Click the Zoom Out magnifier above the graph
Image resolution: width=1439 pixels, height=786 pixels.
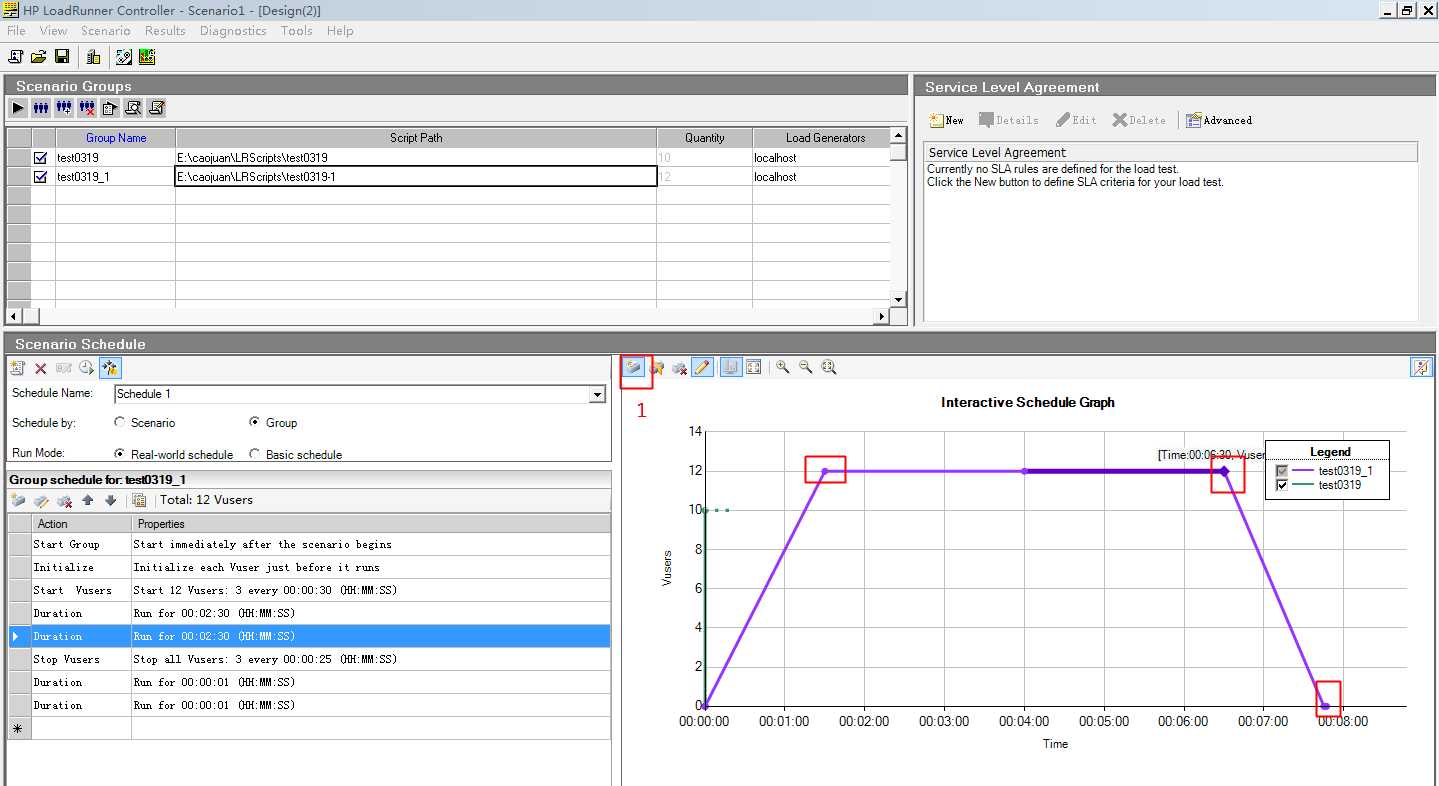click(x=806, y=368)
